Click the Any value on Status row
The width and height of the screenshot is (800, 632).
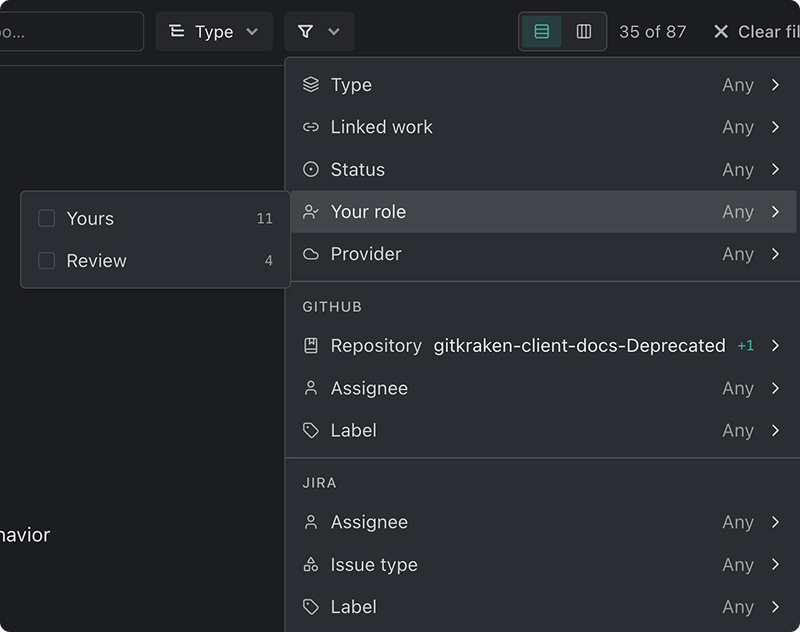pyautogui.click(x=738, y=170)
